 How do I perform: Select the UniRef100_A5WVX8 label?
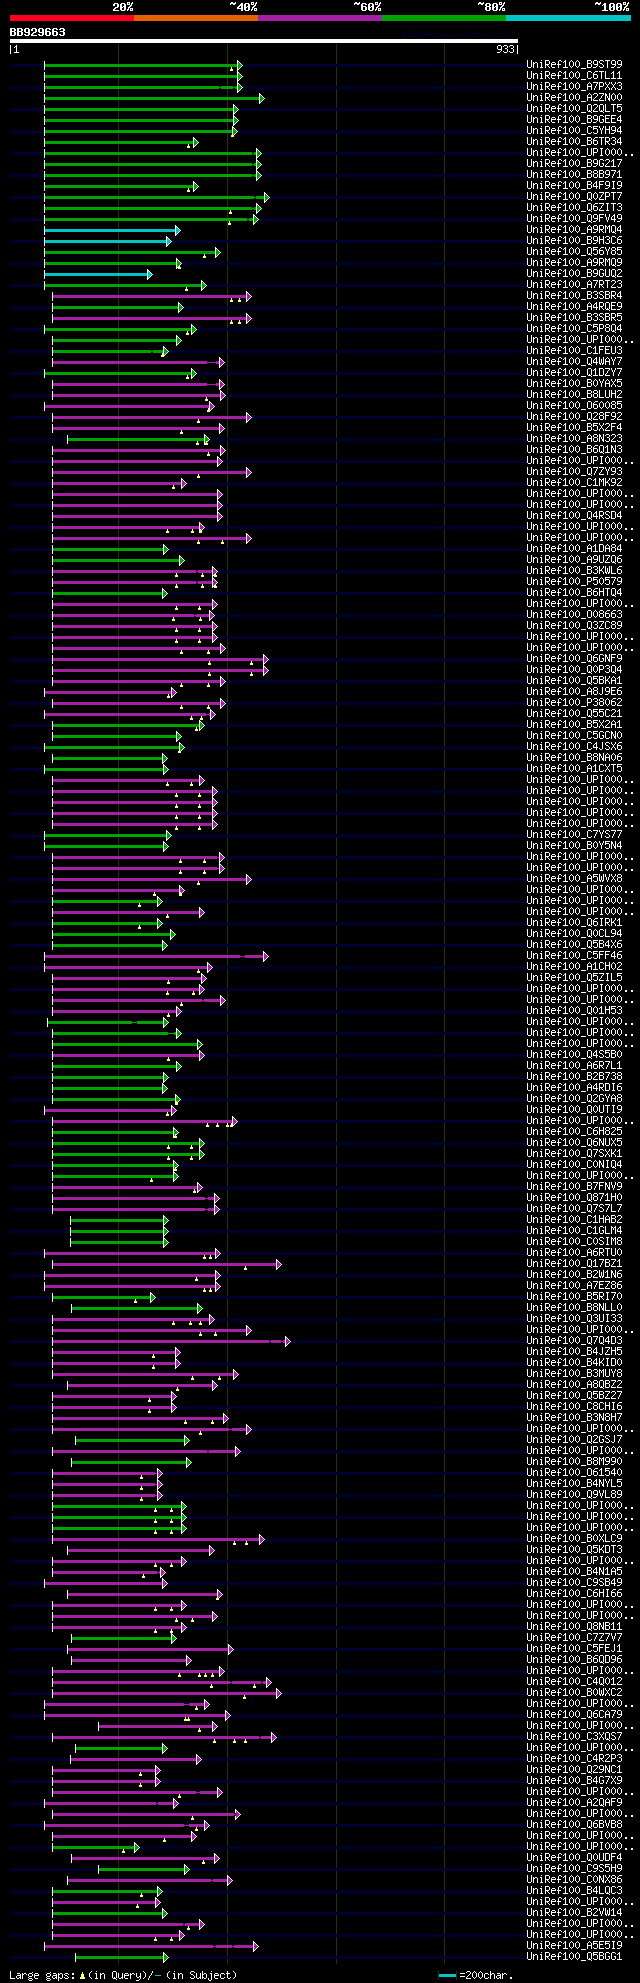point(574,879)
